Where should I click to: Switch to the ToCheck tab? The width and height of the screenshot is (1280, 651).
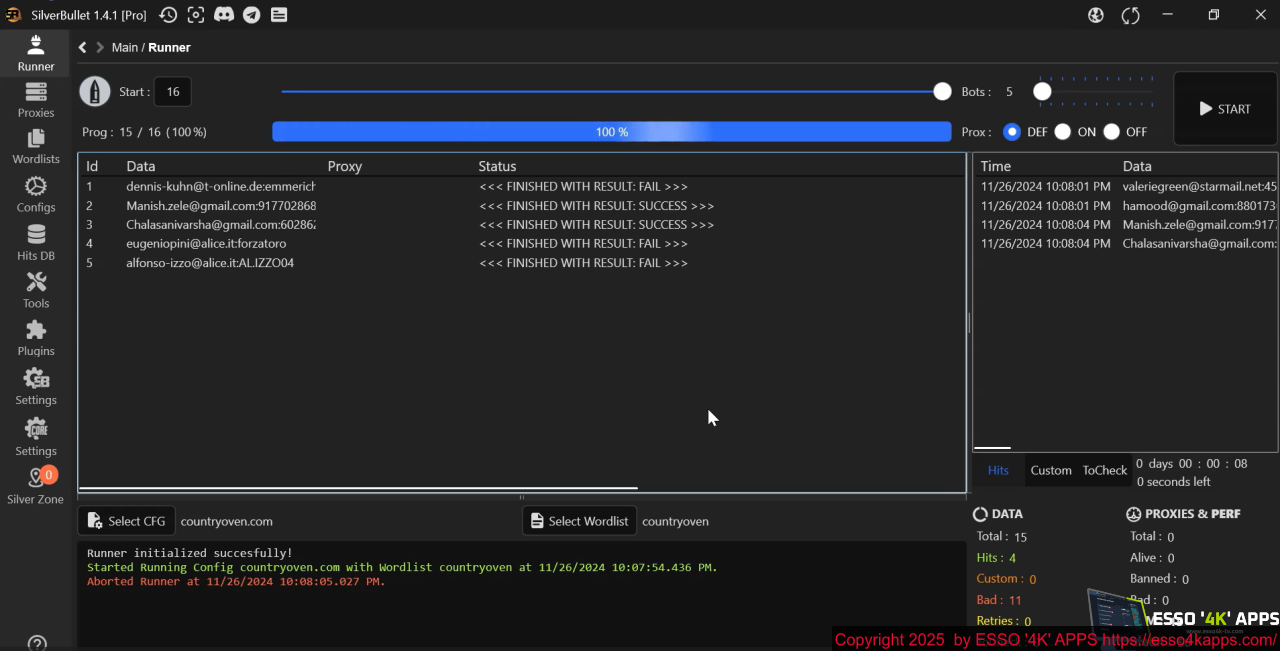coord(1104,470)
